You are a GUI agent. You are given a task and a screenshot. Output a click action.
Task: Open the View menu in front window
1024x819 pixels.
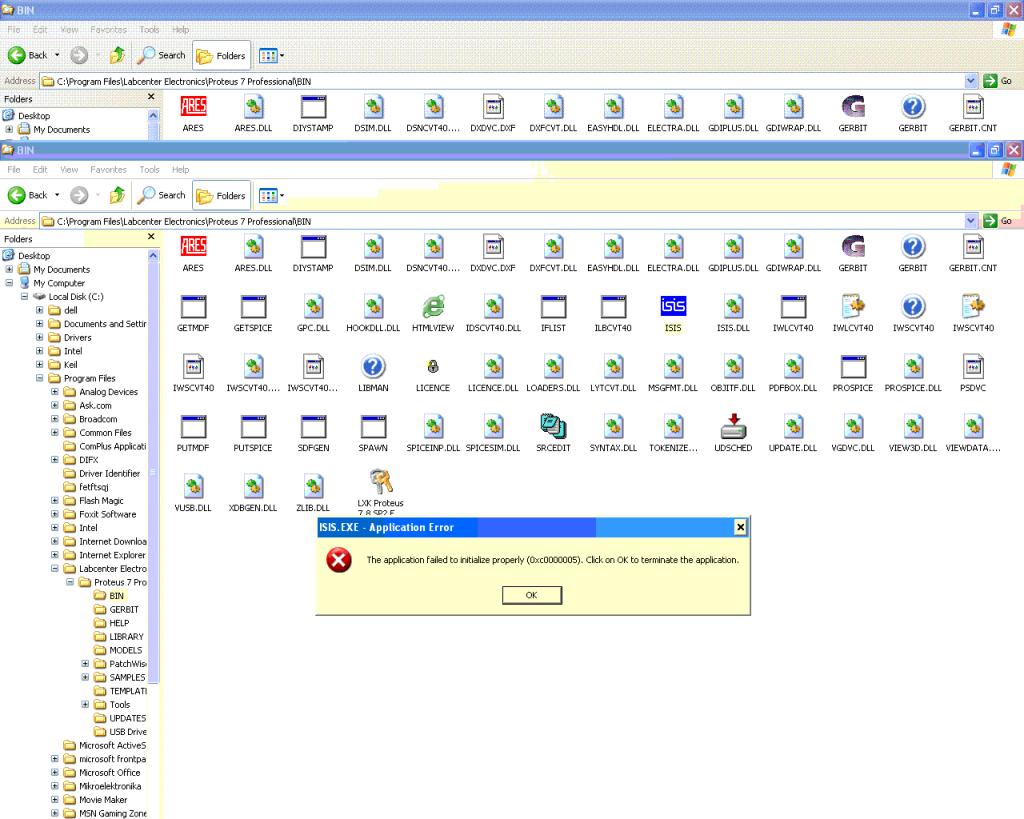[69, 170]
